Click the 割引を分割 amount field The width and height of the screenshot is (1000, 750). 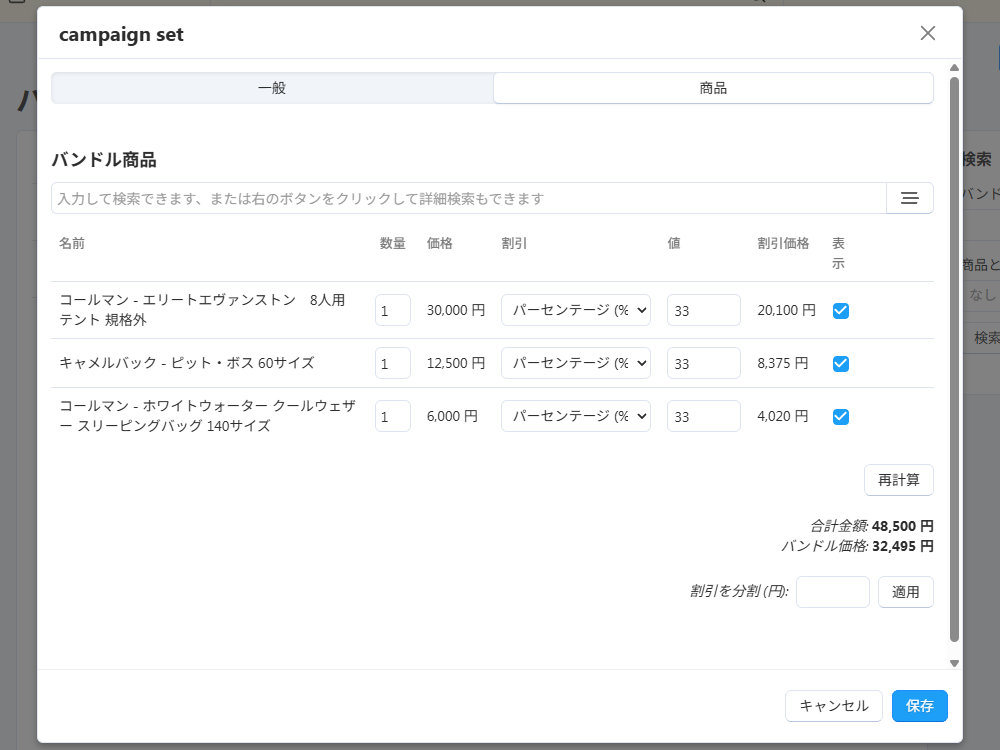832,592
